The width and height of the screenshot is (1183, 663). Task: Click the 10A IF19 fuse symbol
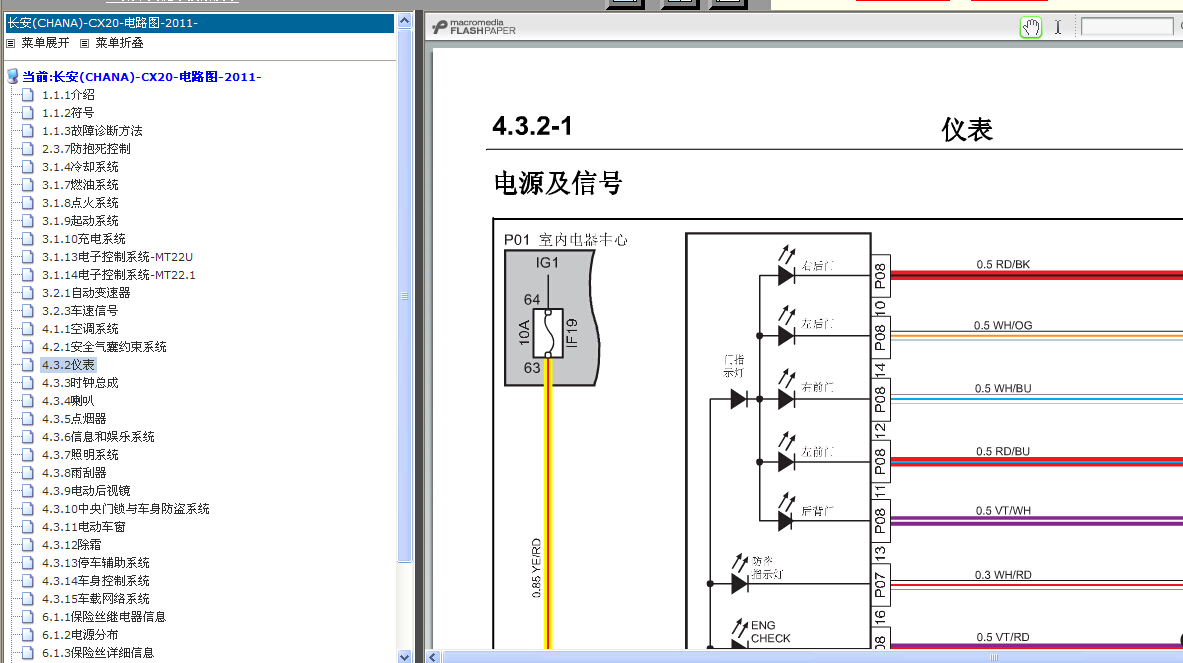[x=548, y=333]
